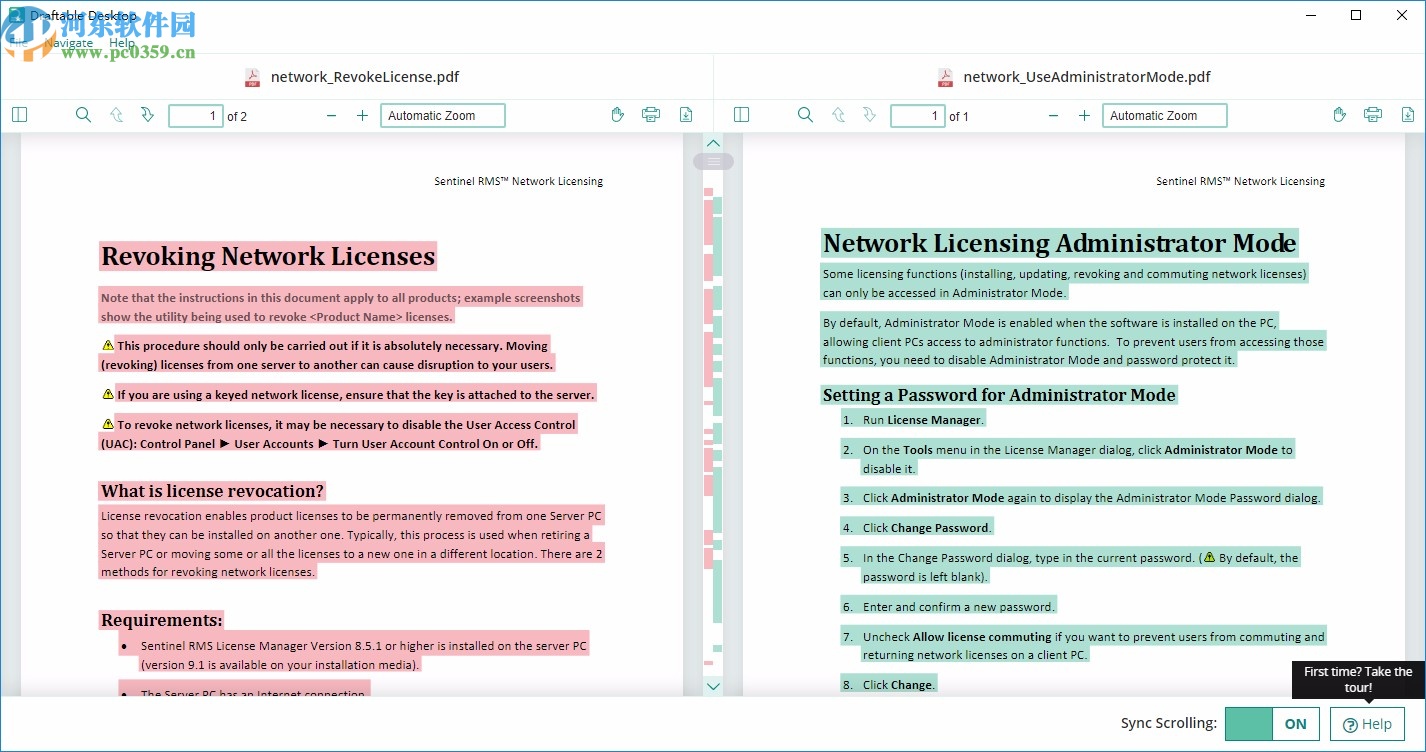The width and height of the screenshot is (1426, 752).
Task: Go to previous page in UseAdministratorMode pane
Action: pyautogui.click(x=838, y=115)
